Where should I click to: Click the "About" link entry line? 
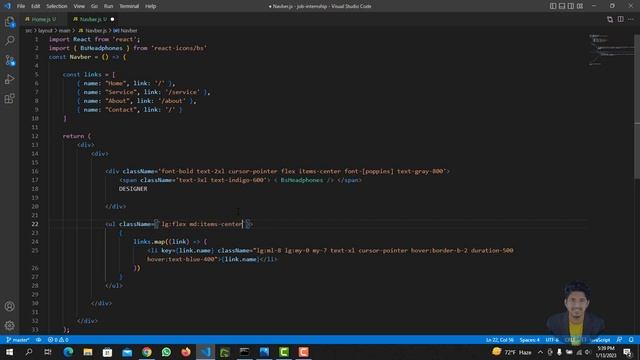136,101
